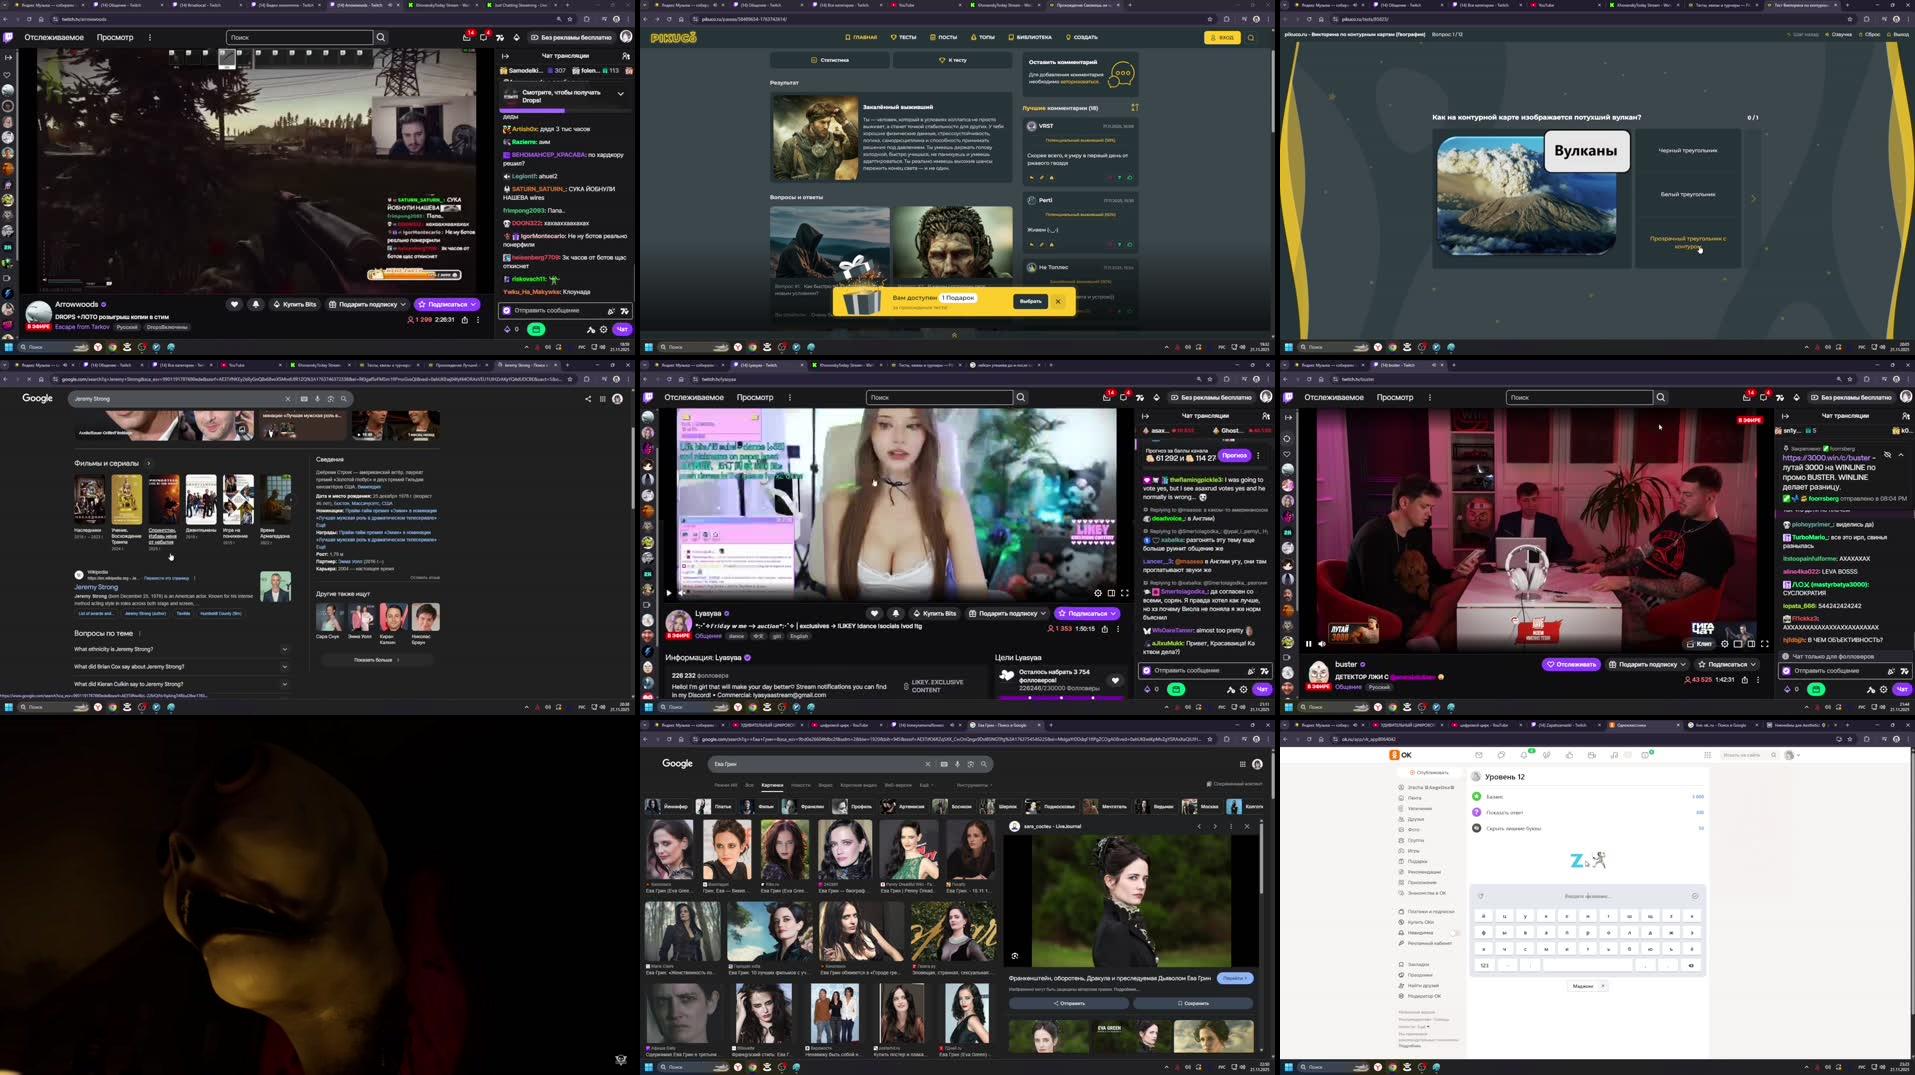Adjust the volume slider on Lyasyaa player
Viewport: 1915px width, 1075px height.
click(695, 592)
